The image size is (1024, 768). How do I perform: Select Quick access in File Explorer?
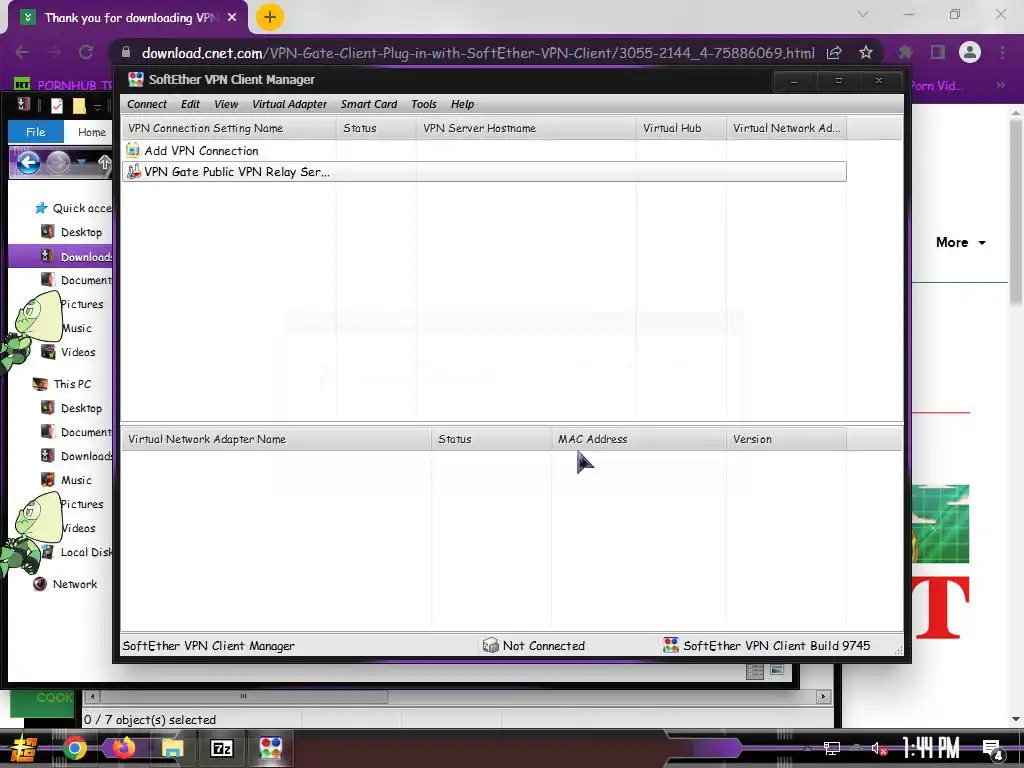pos(73,208)
